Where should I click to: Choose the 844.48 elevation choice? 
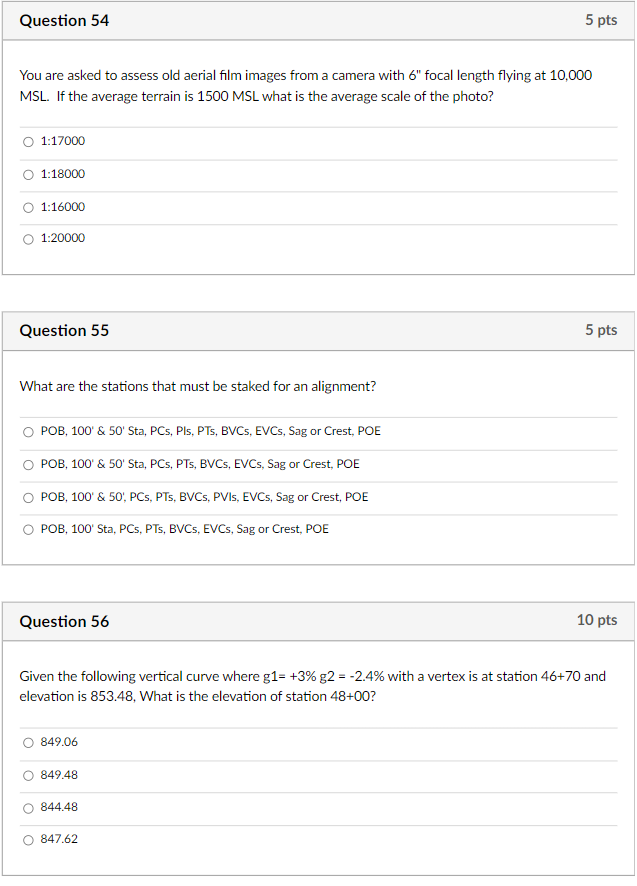[x=29, y=807]
